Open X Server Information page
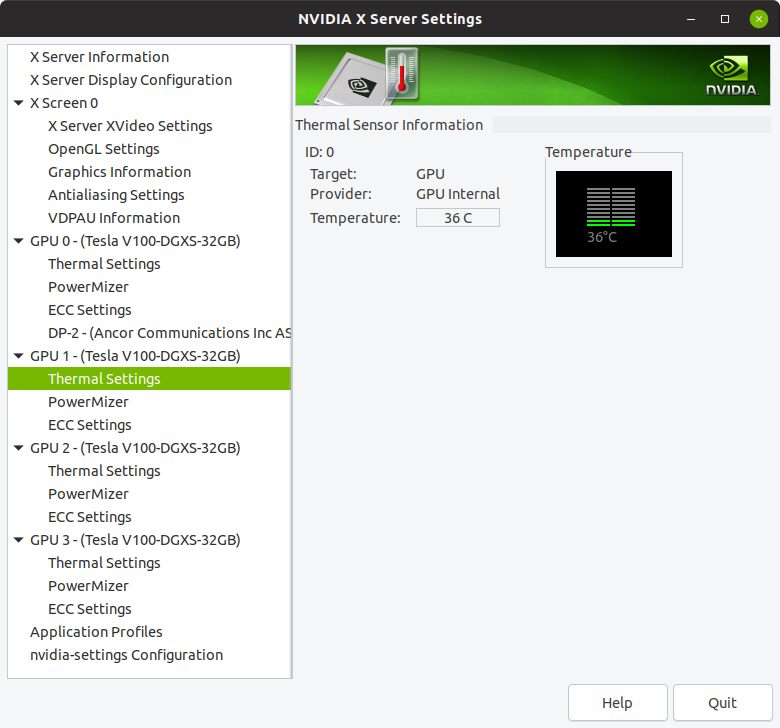The image size is (780, 728). [x=99, y=57]
